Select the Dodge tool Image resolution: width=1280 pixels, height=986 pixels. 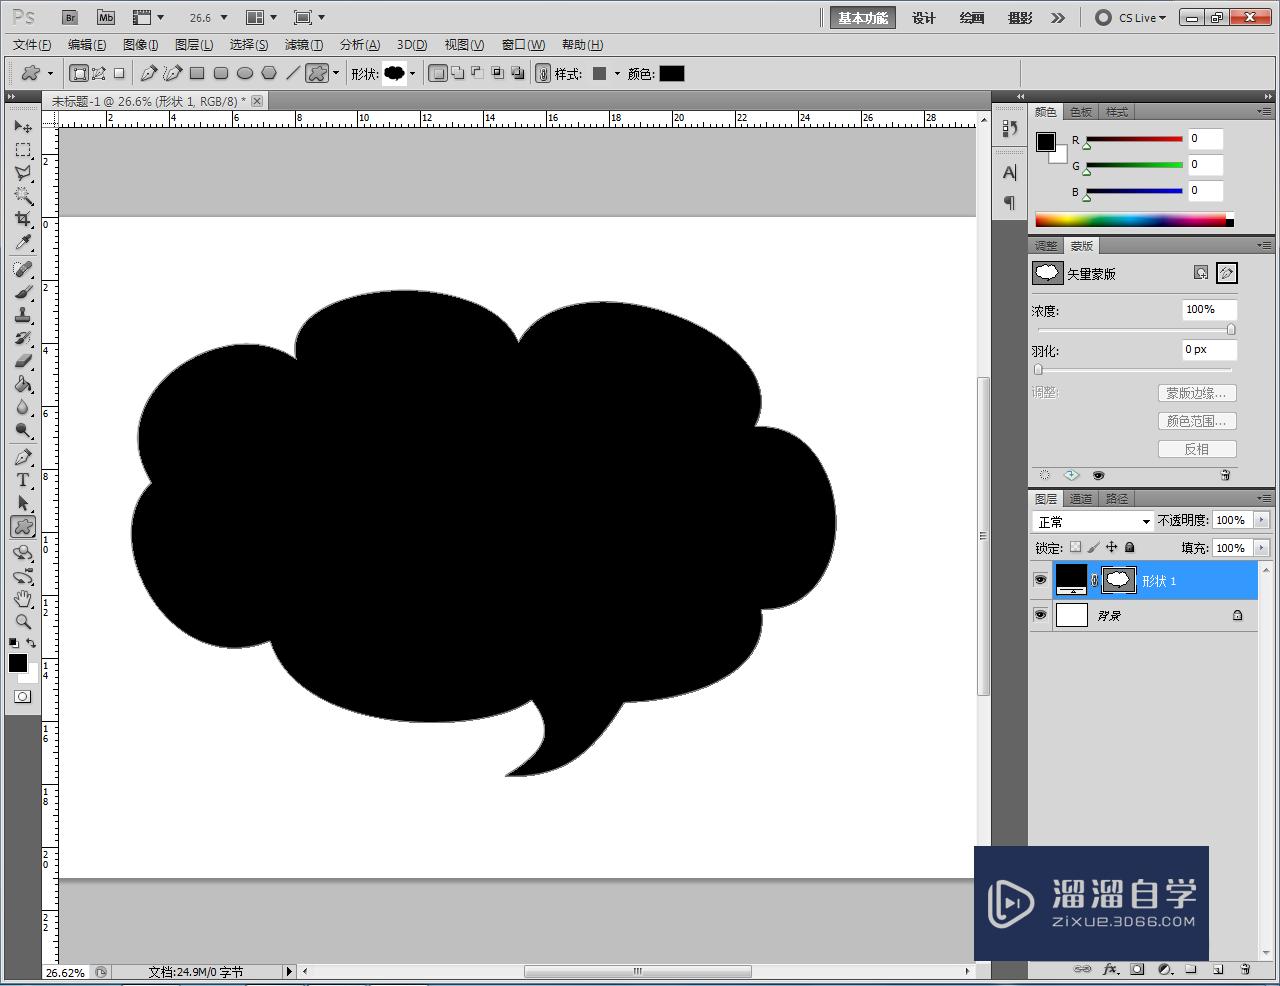[23, 431]
